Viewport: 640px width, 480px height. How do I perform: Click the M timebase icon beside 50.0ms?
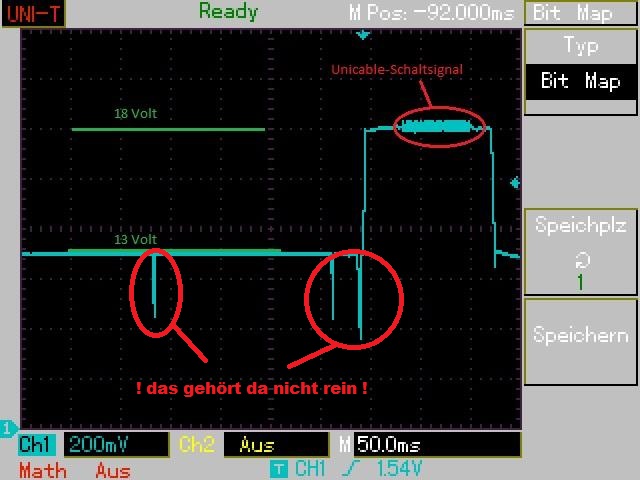(x=345, y=444)
